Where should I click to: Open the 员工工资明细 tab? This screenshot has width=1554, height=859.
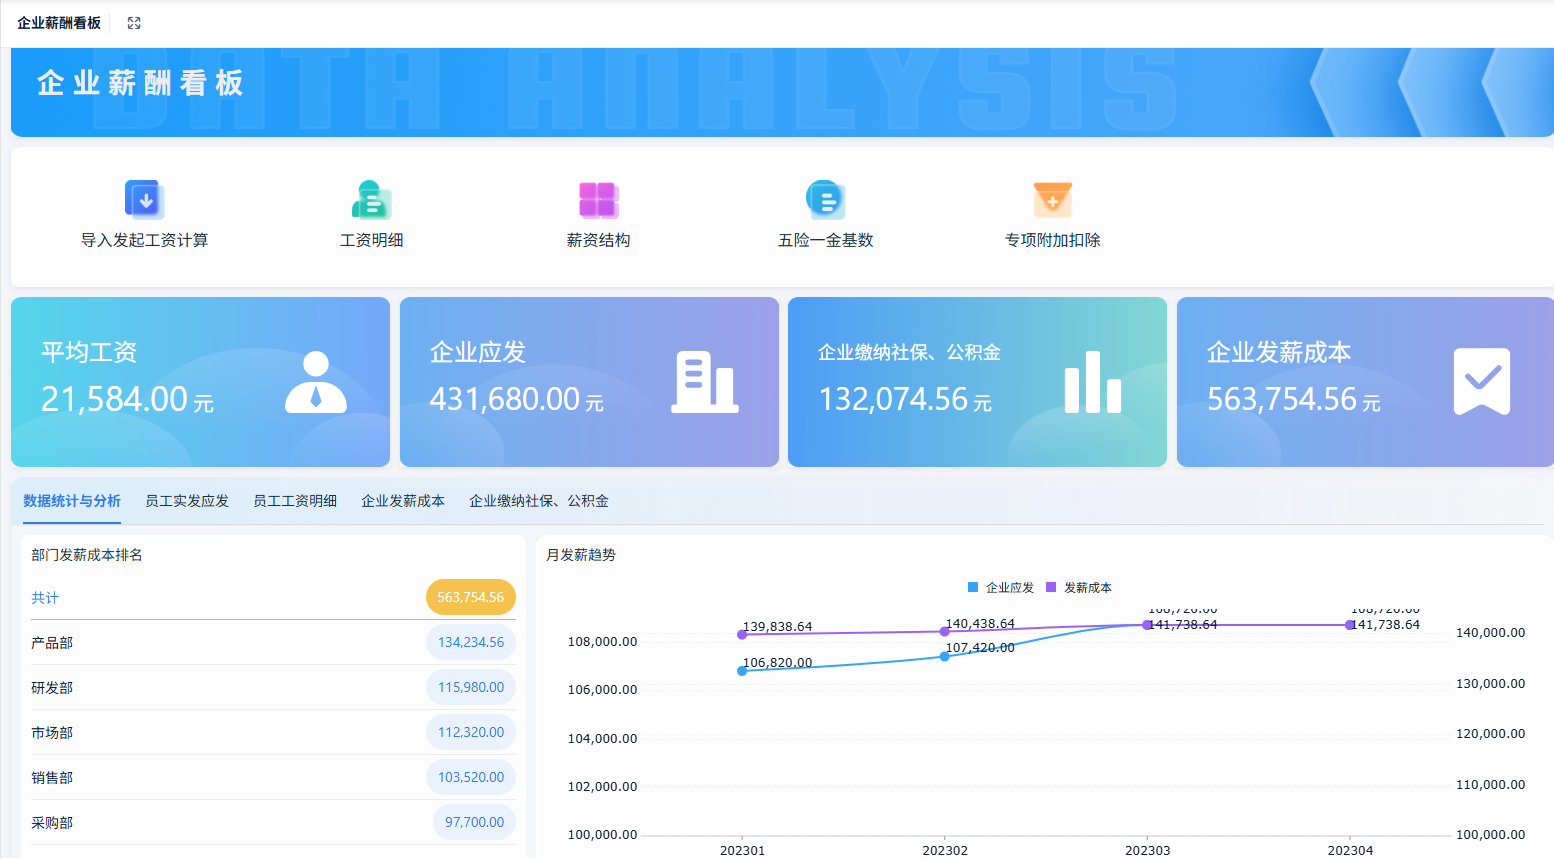[x=294, y=501]
